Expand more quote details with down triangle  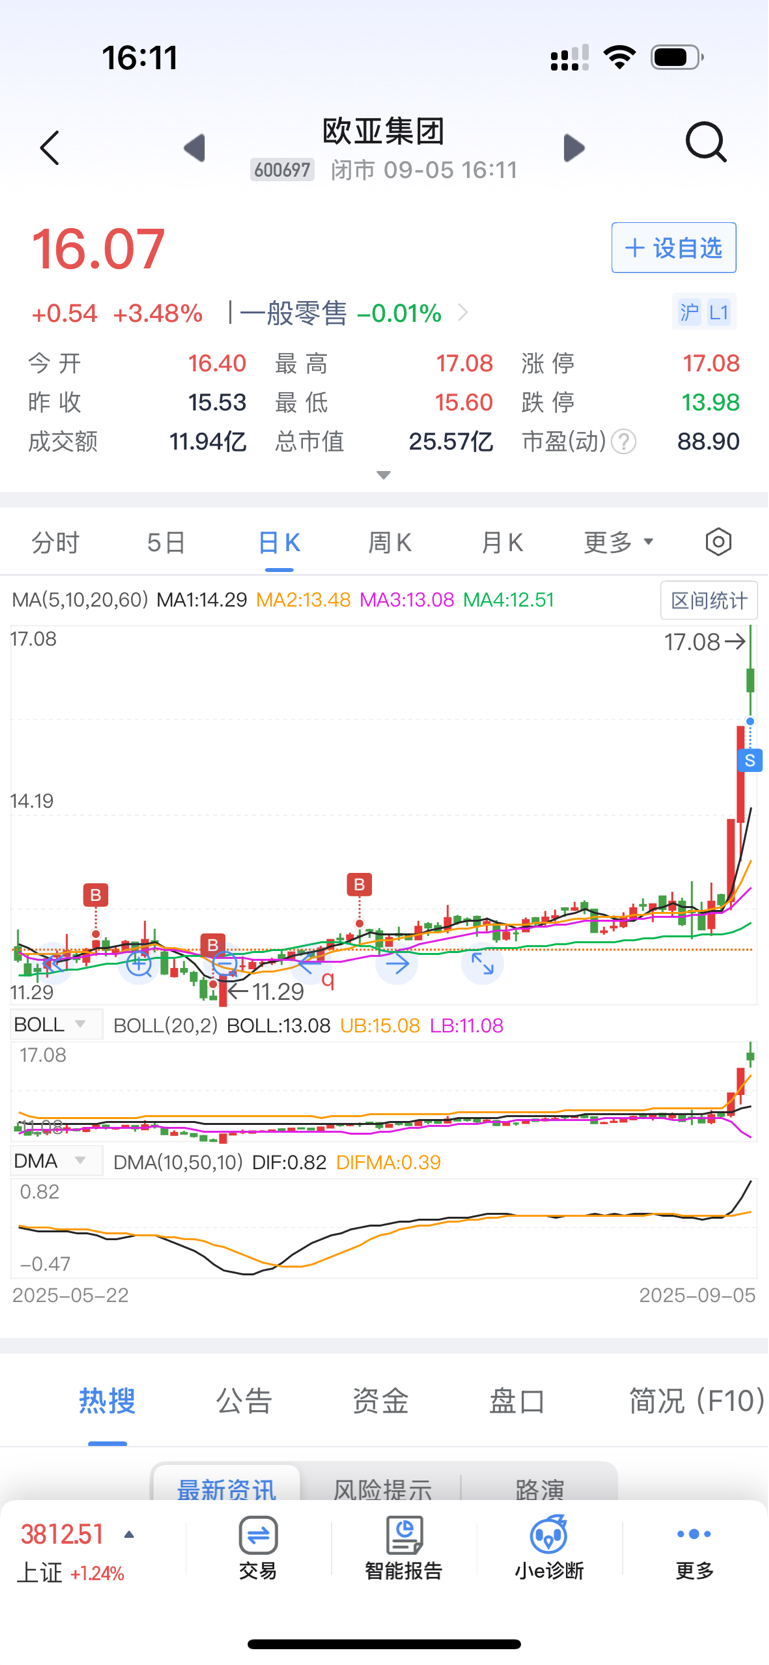pos(383,475)
